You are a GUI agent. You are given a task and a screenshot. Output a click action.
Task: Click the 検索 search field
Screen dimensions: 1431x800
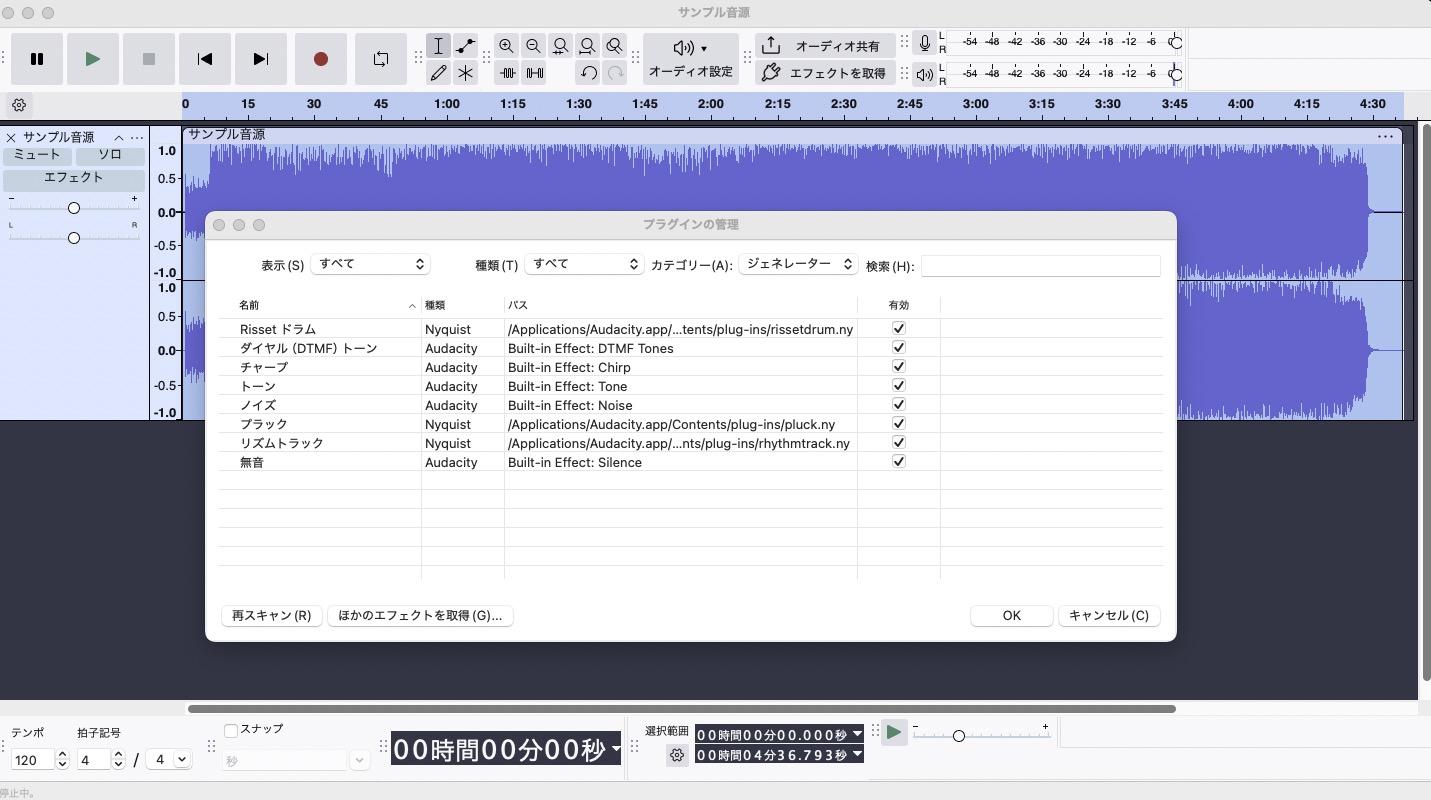pos(1040,266)
